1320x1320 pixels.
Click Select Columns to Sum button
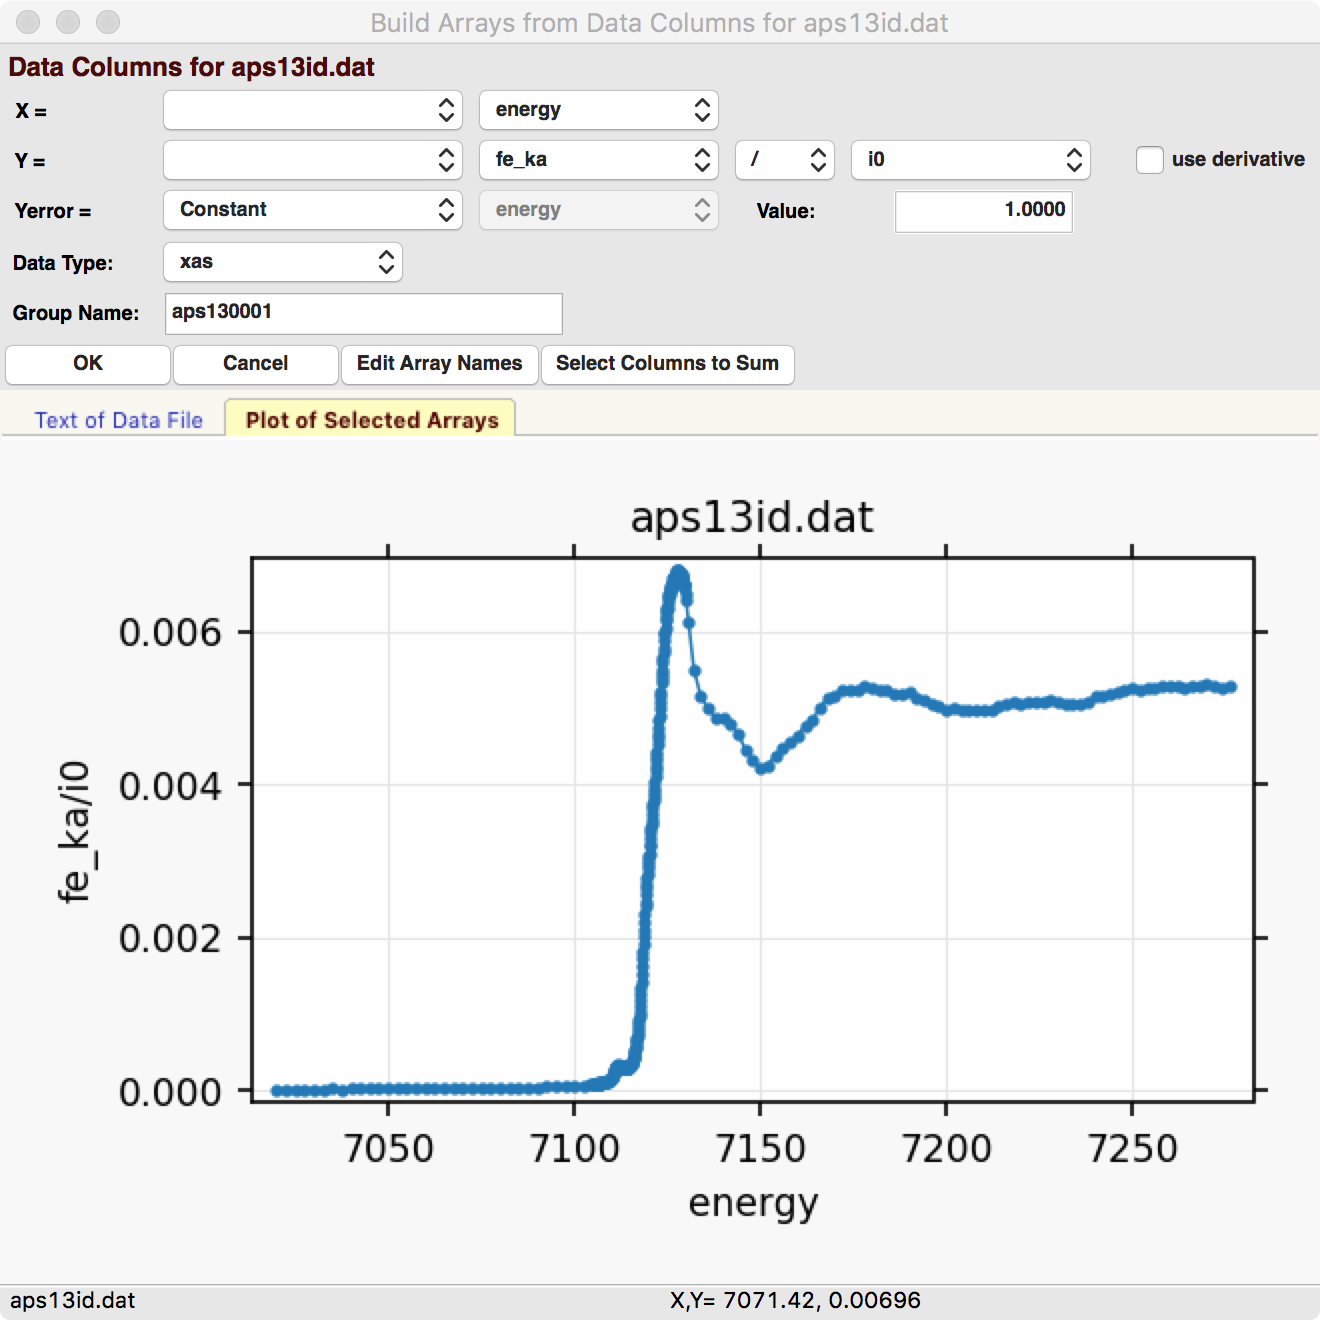[x=667, y=364]
